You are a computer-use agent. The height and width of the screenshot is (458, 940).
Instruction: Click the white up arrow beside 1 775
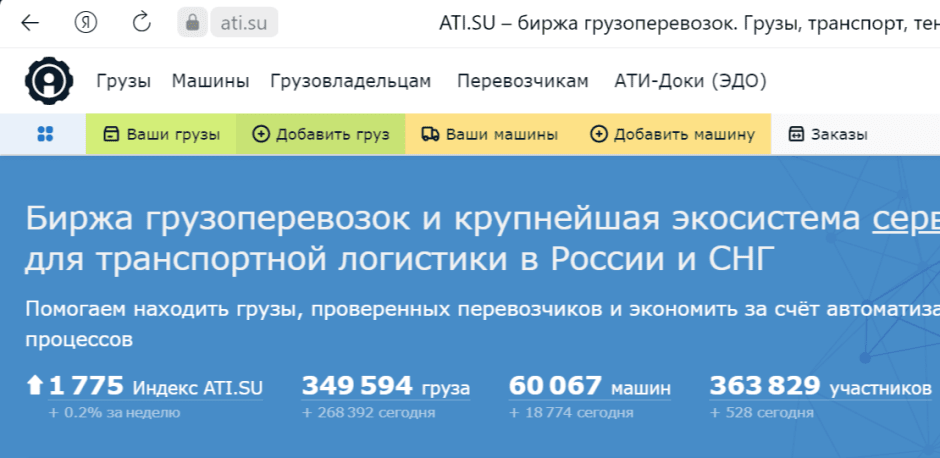click(x=35, y=385)
